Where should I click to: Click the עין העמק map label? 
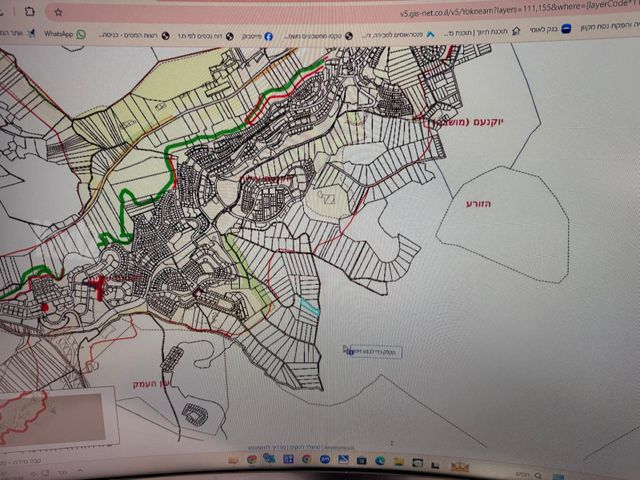(152, 384)
